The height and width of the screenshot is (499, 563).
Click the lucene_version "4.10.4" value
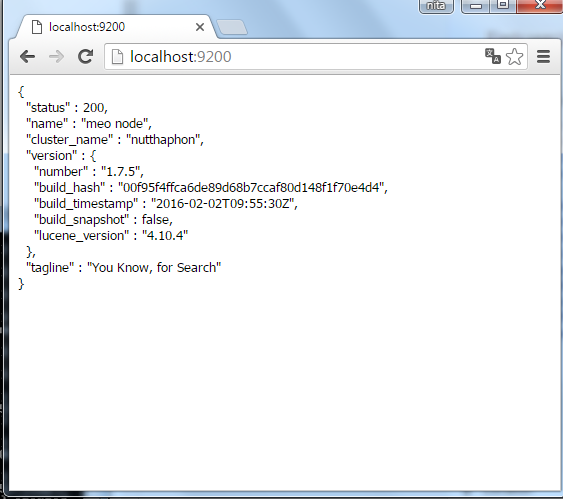click(x=165, y=235)
